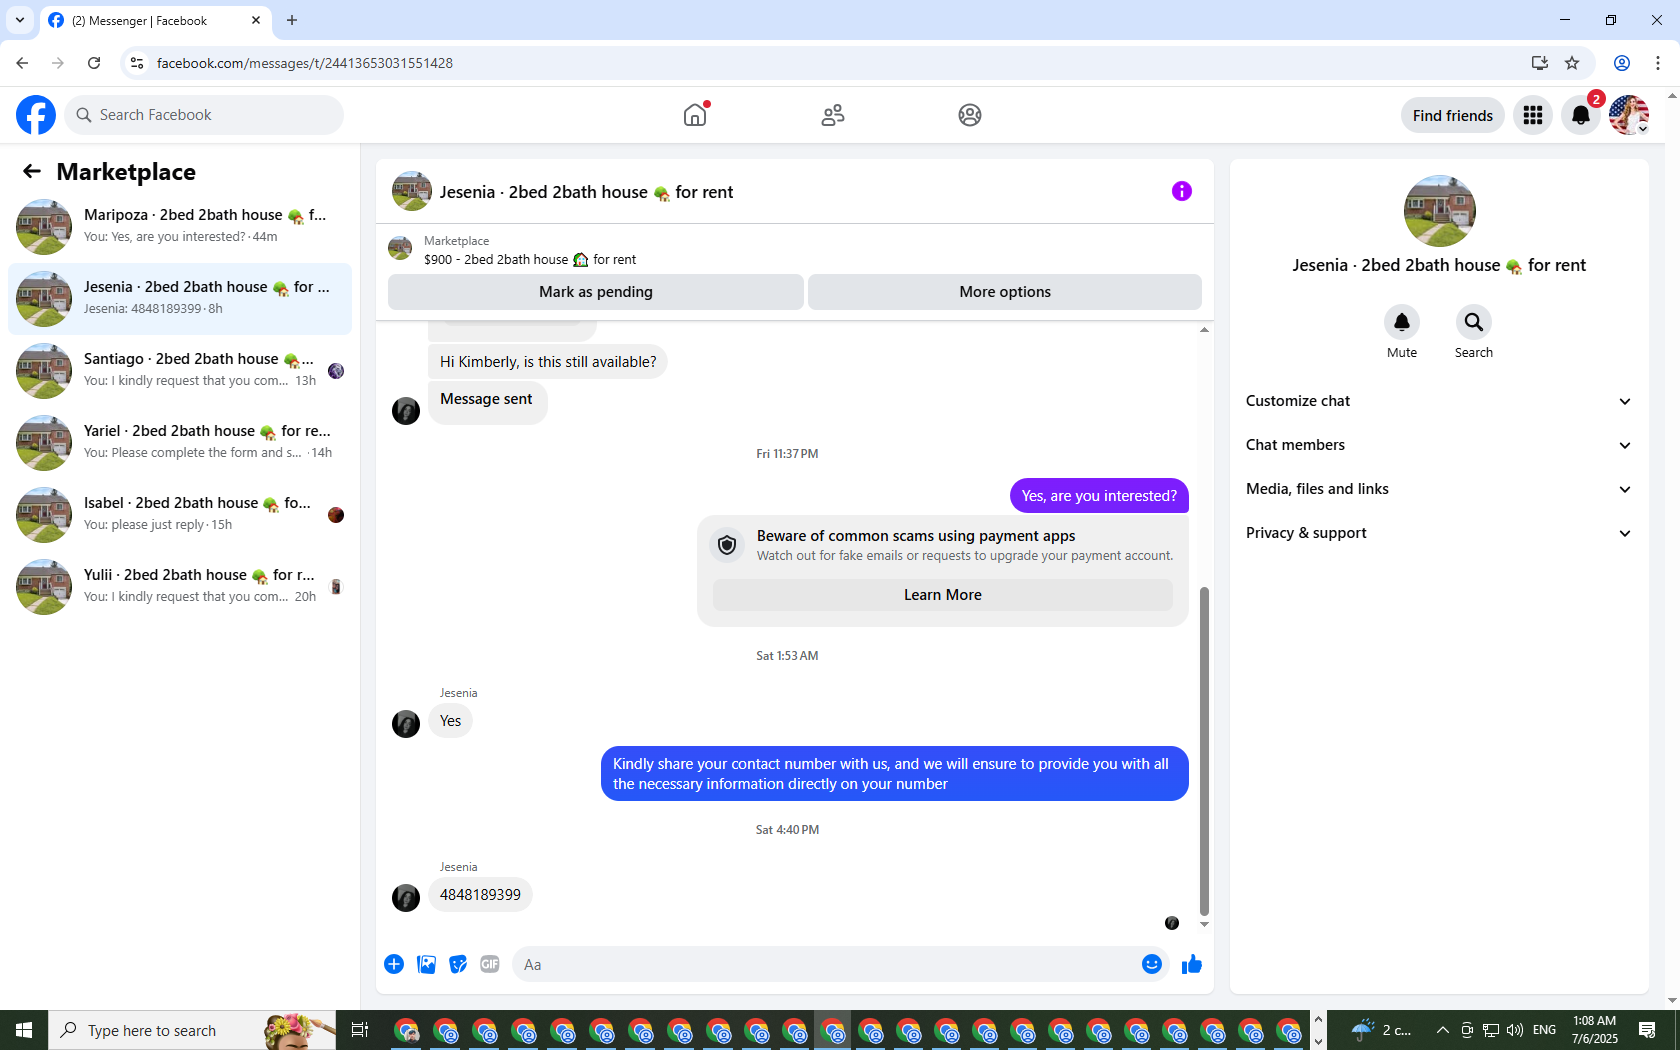Open the account profile picture menu
The height and width of the screenshot is (1050, 1680).
(1629, 115)
